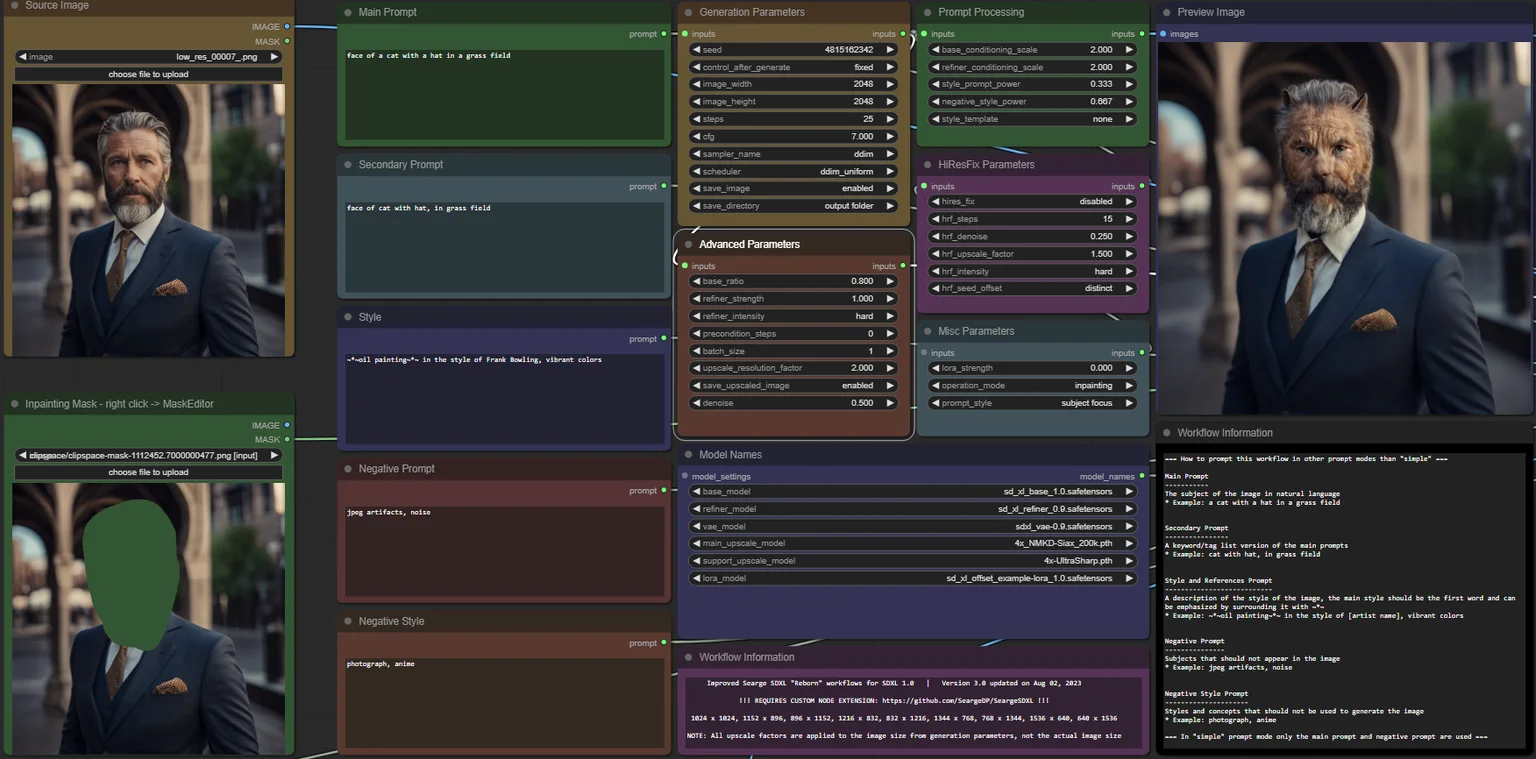Increase the steps value with right arrow
The width and height of the screenshot is (1536, 759).
(x=890, y=119)
